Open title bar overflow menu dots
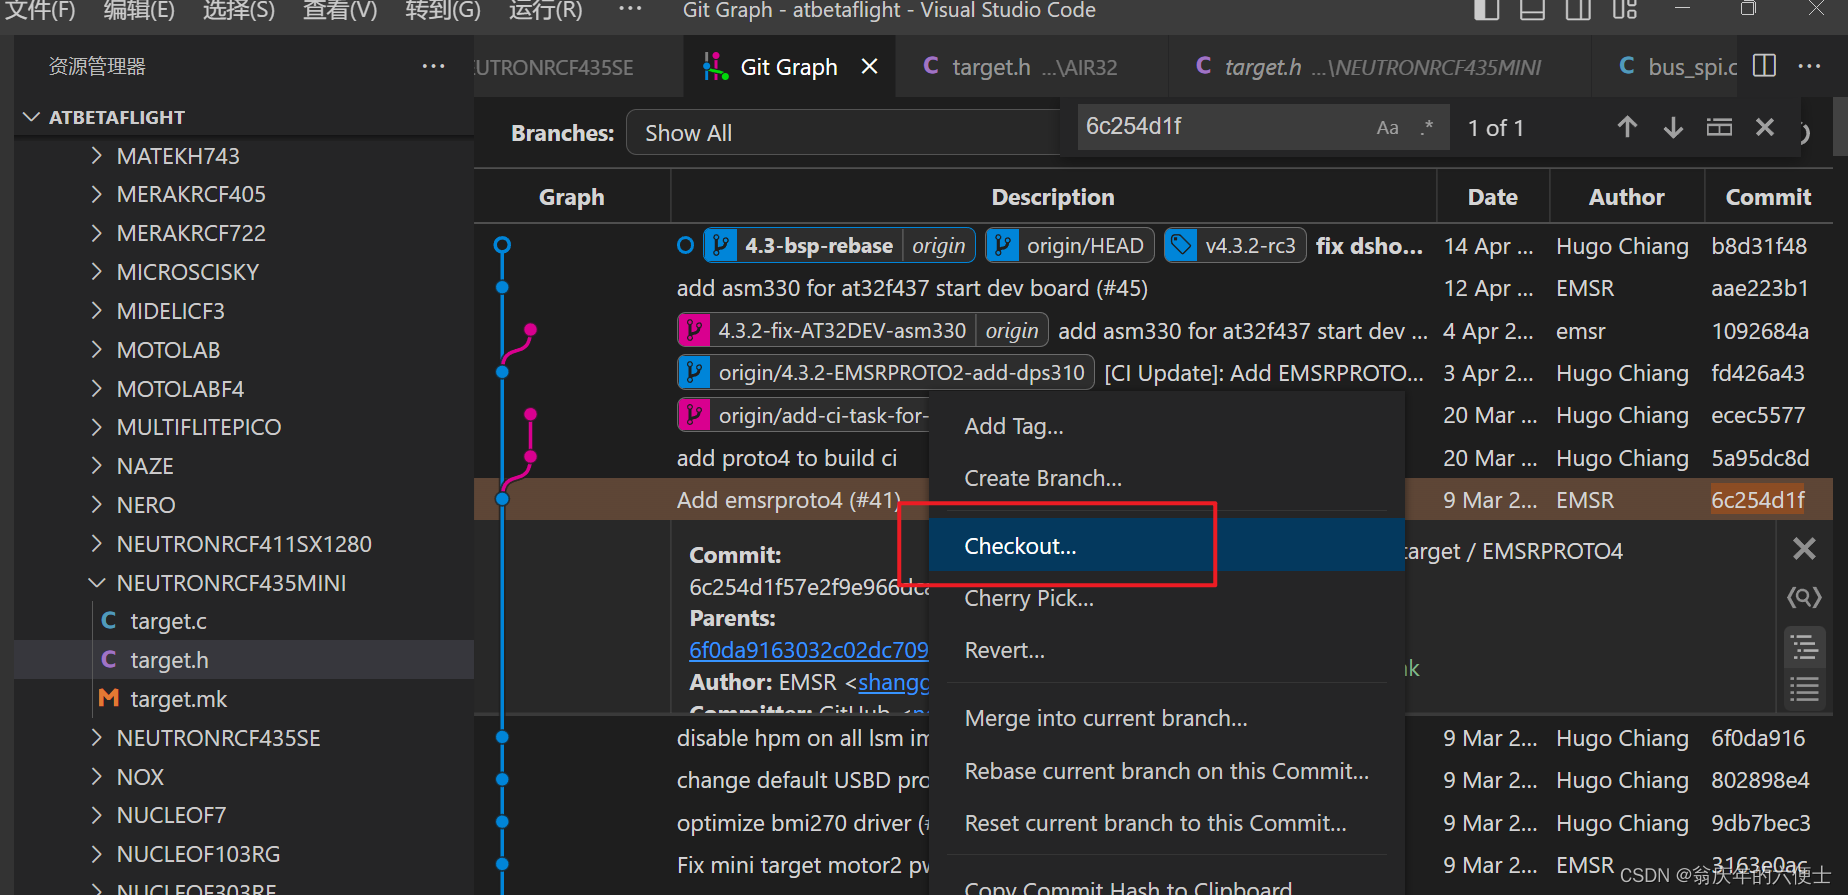Viewport: 1848px width, 895px height. (x=630, y=10)
